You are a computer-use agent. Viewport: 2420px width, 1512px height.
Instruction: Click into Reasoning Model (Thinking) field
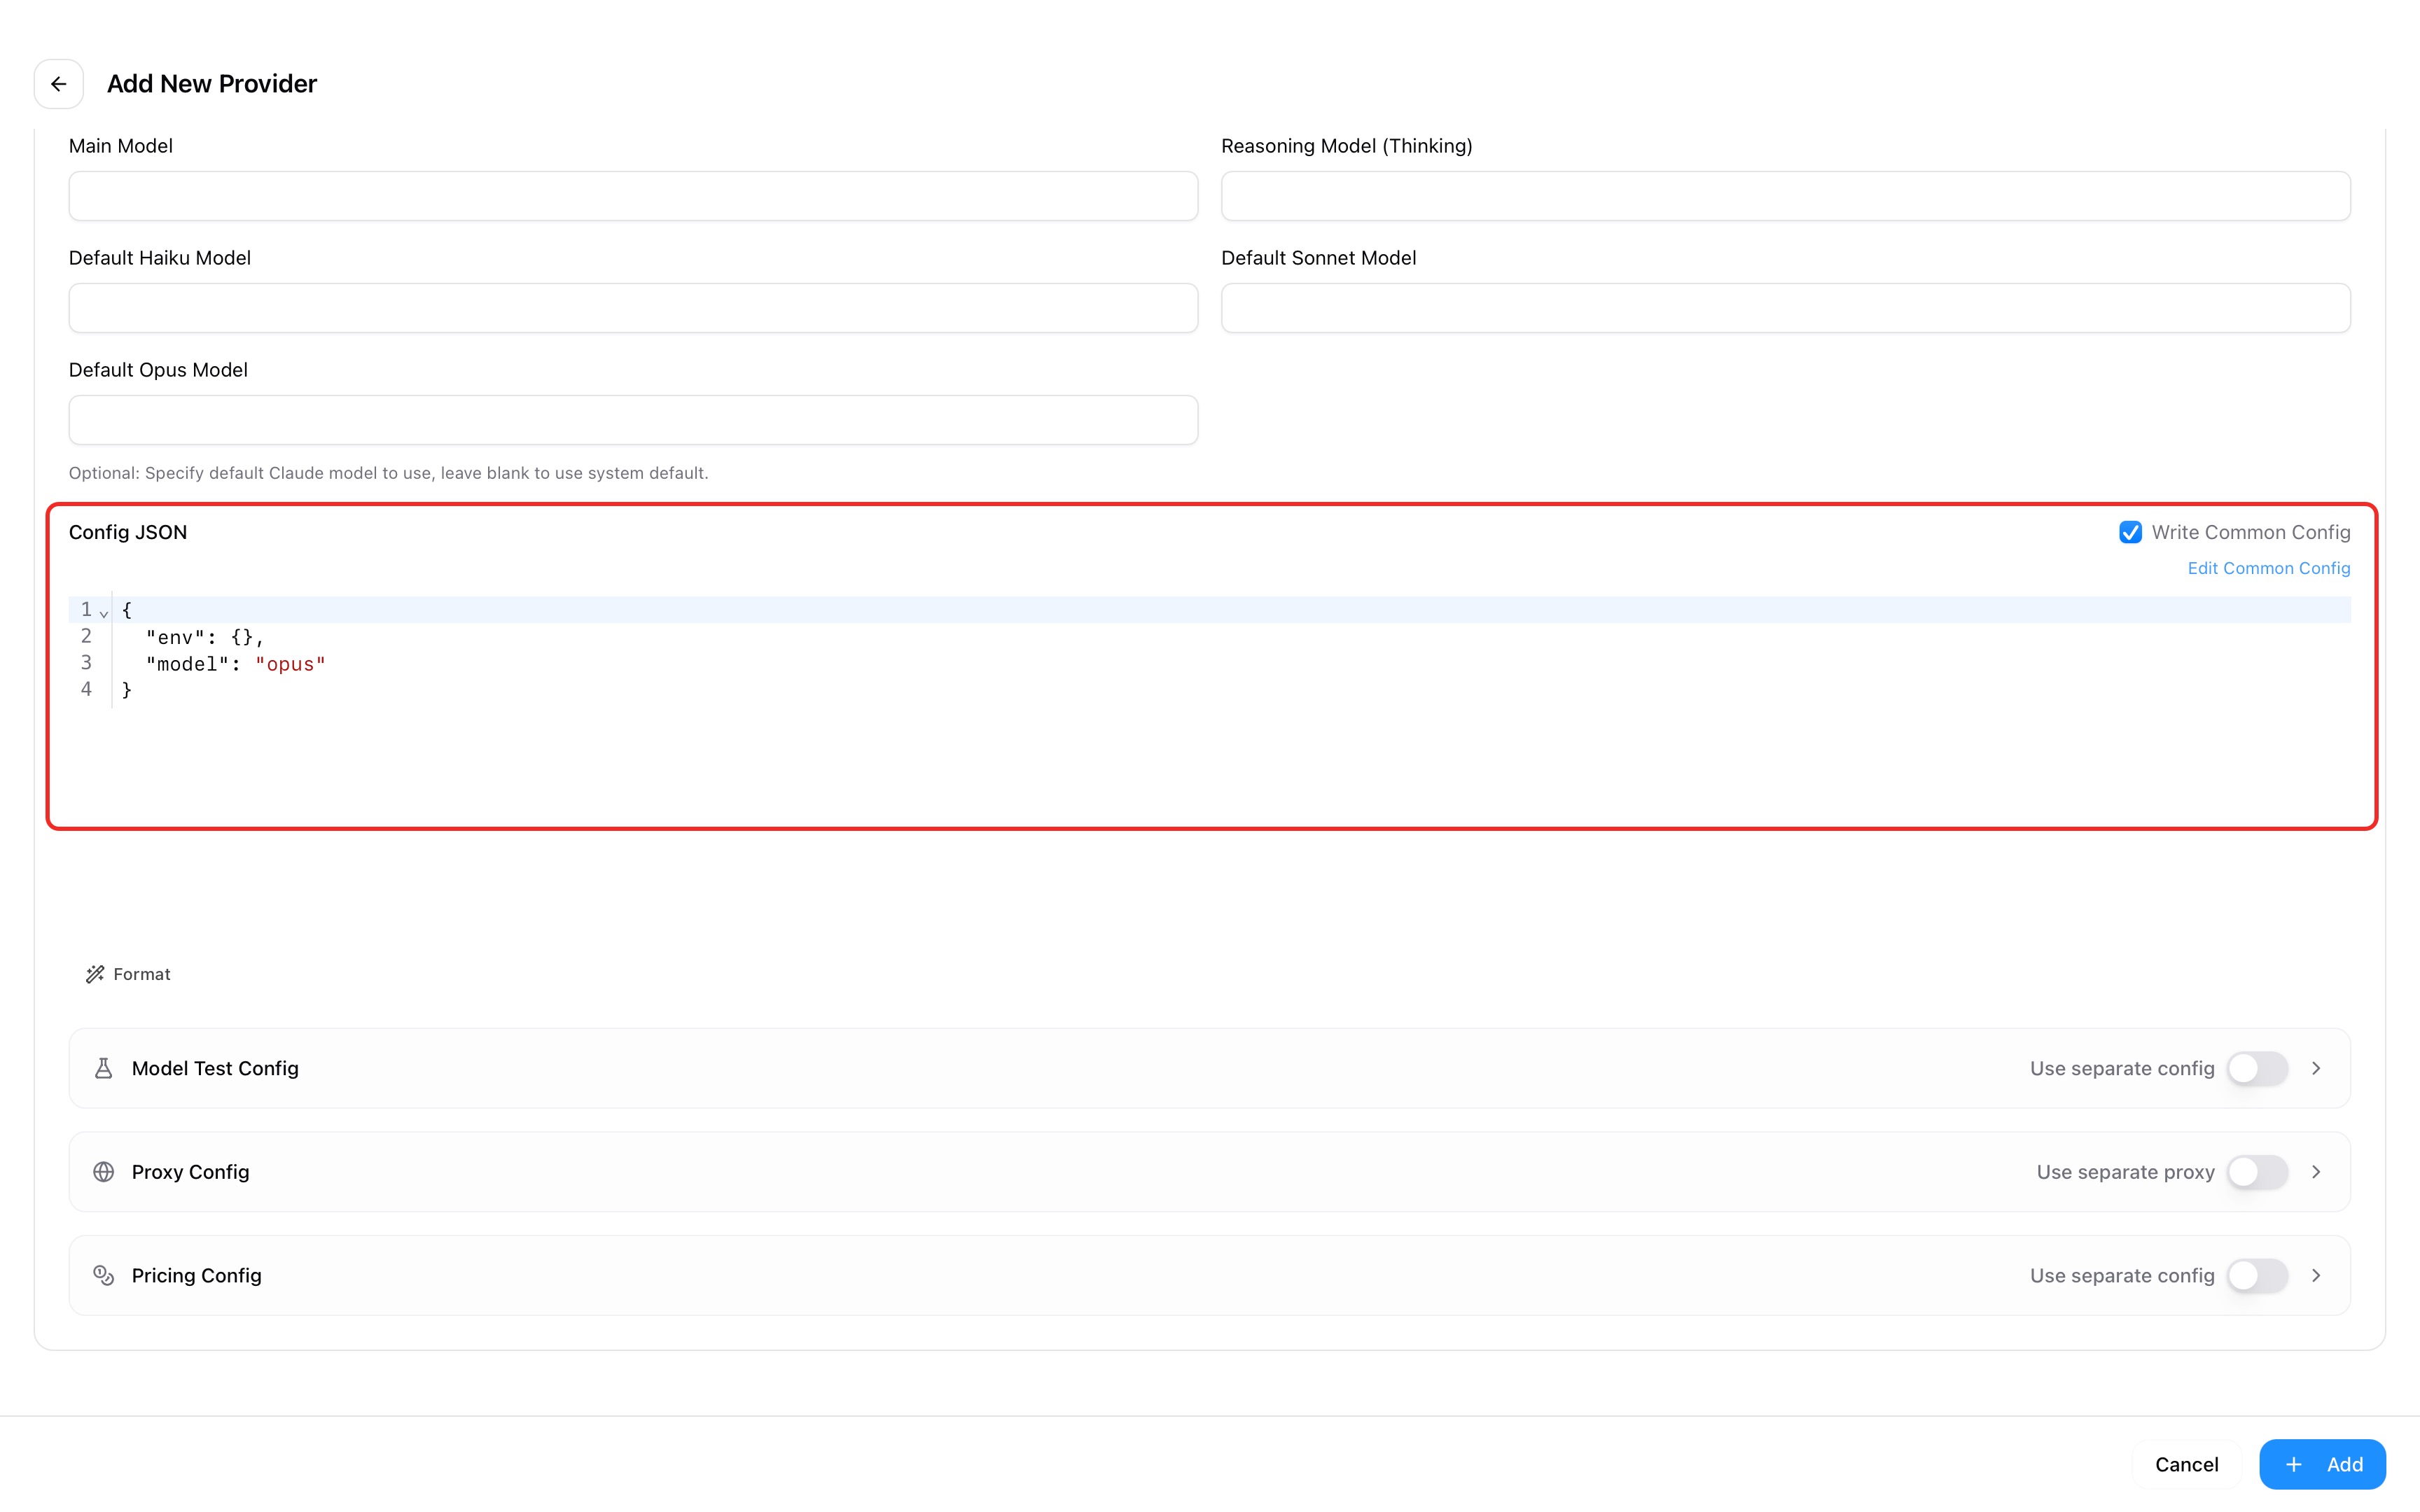(1785, 196)
